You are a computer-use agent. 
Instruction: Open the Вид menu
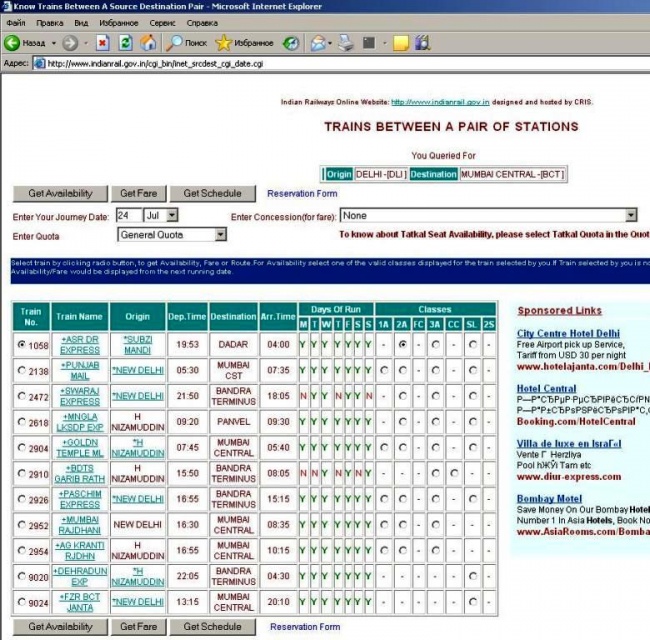click(81, 22)
